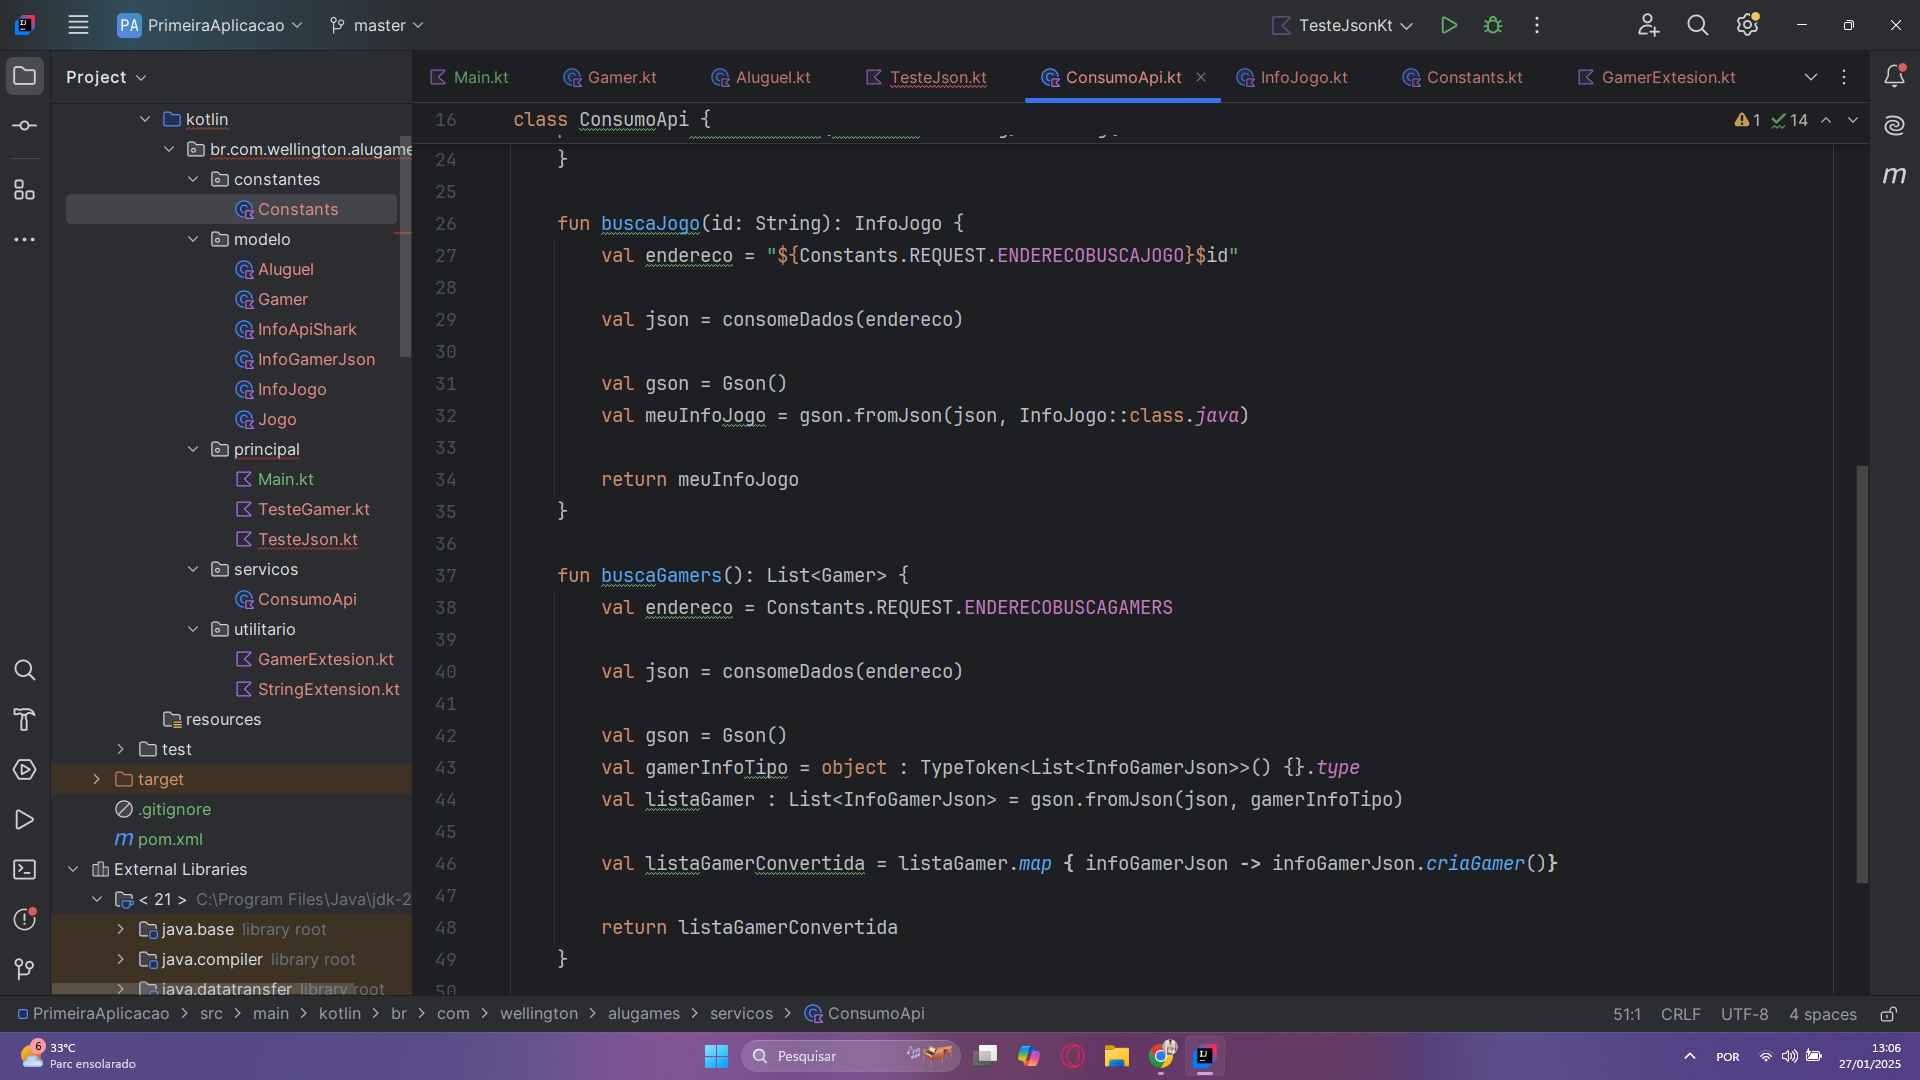Open the Commit tool window
The height and width of the screenshot is (1080, 1920).
tap(25, 126)
